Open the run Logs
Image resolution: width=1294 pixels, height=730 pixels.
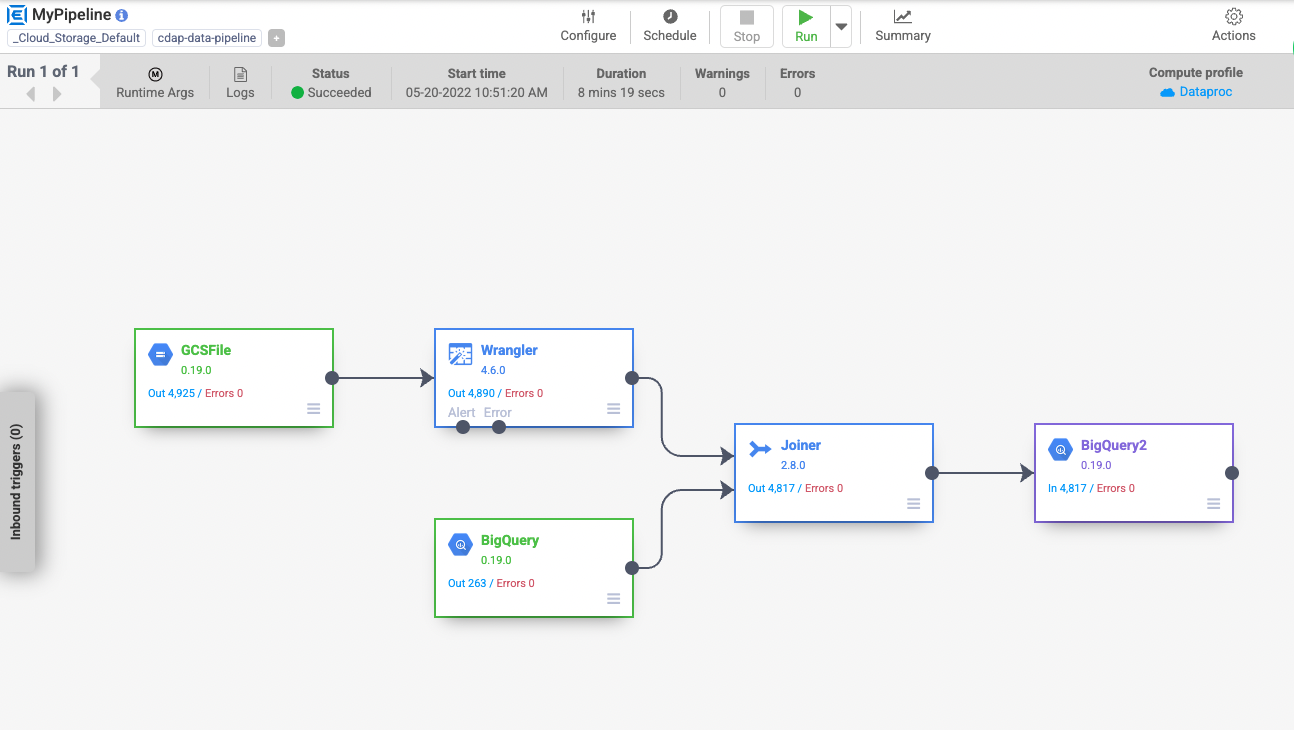coord(240,83)
